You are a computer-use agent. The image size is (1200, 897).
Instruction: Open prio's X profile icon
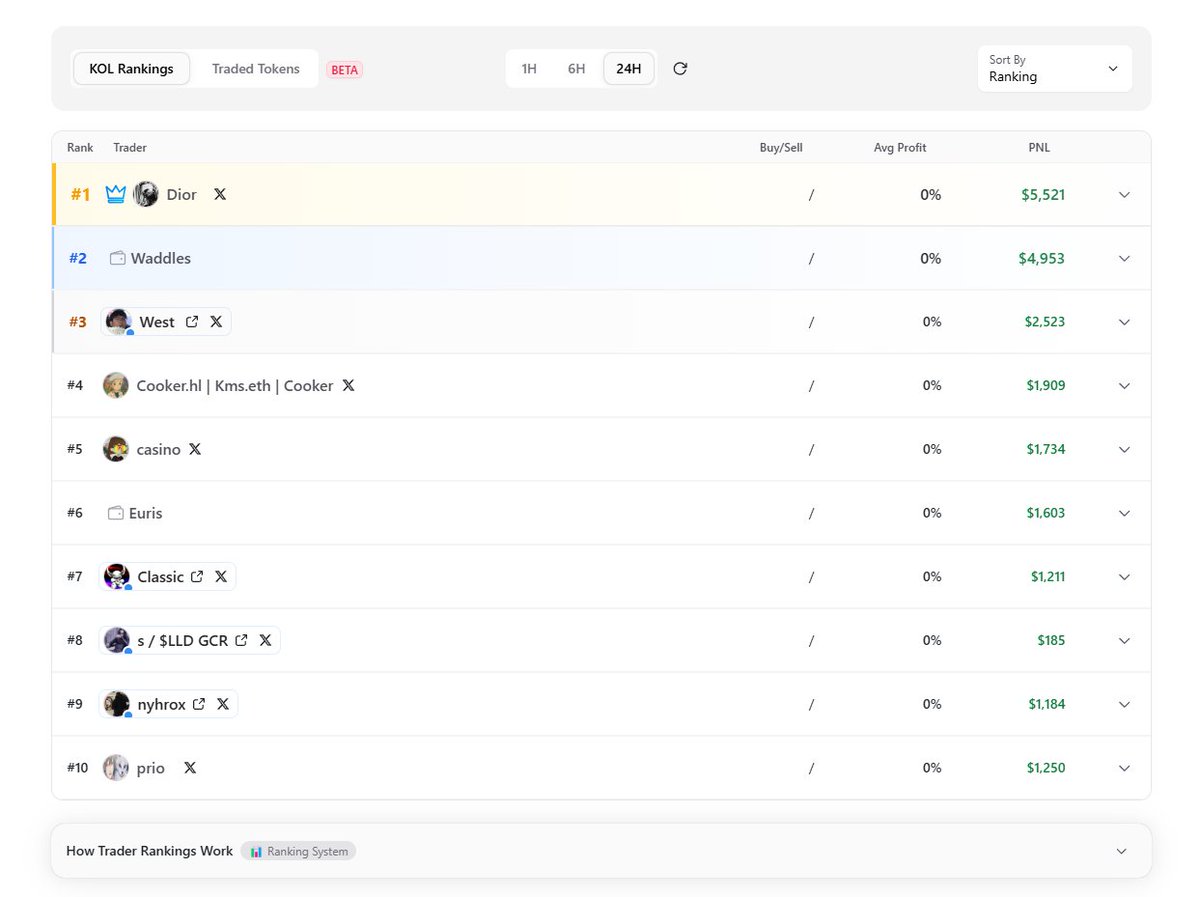[x=190, y=768]
